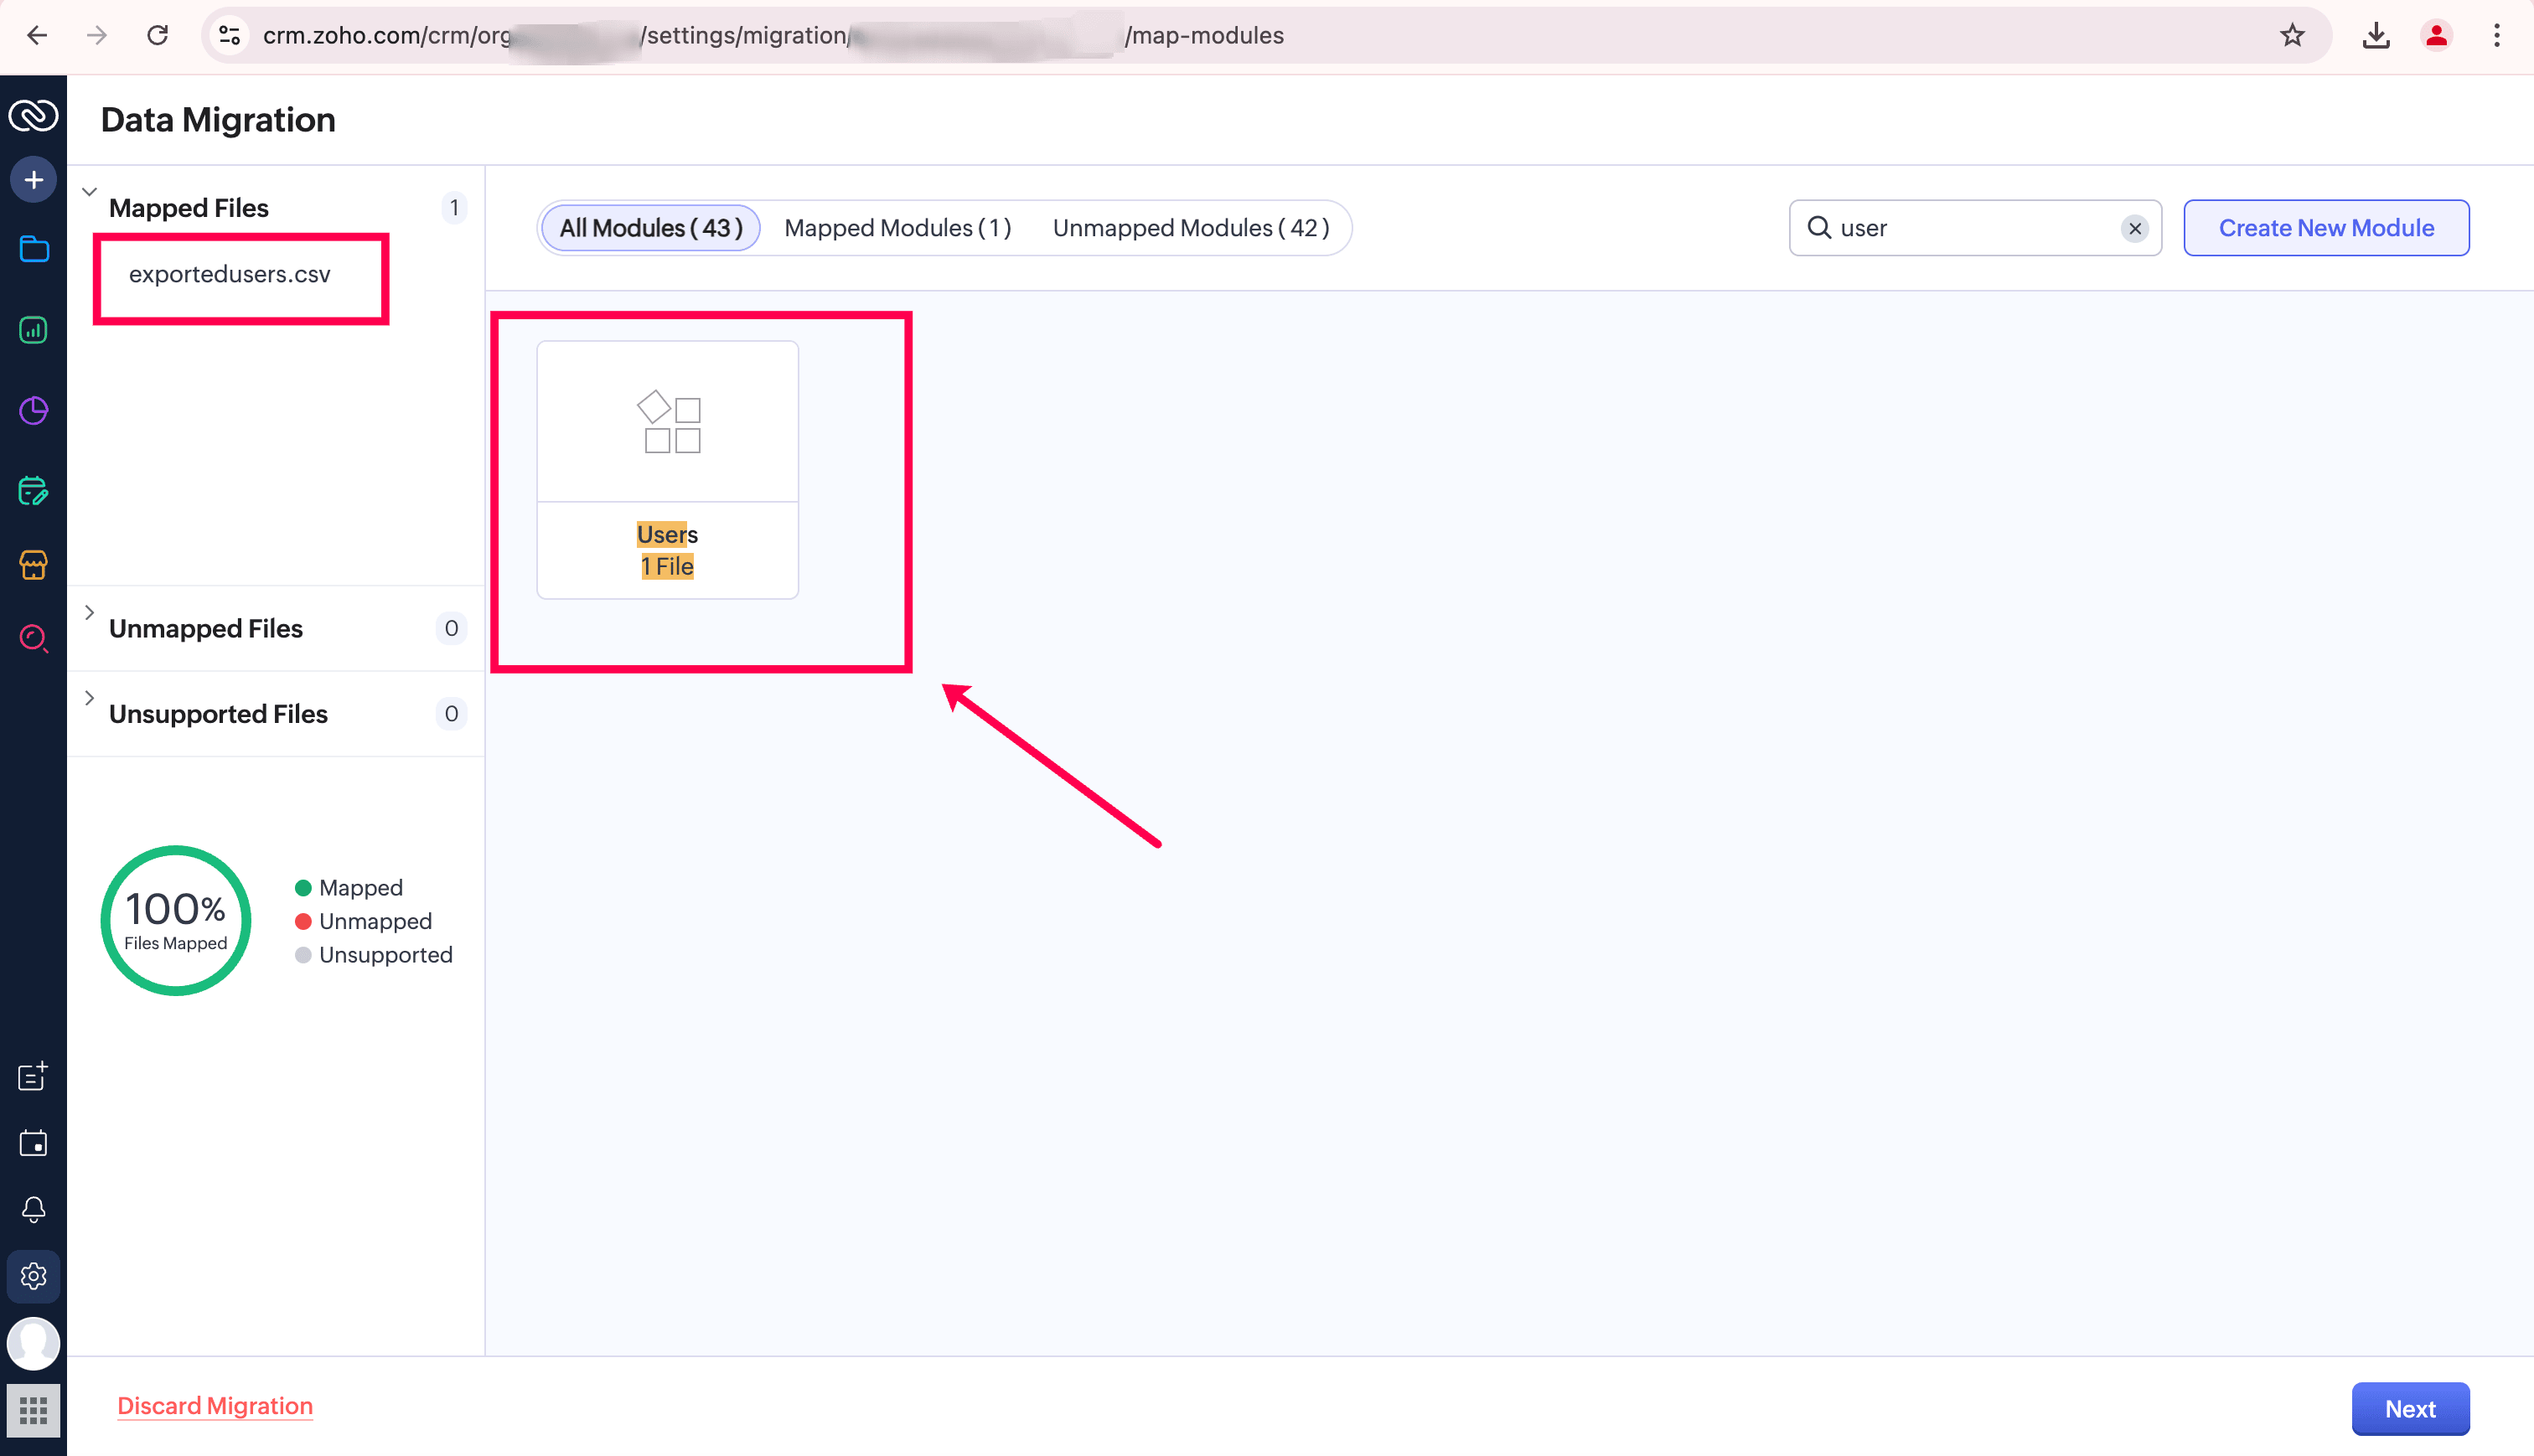This screenshot has height=1456, width=2534.
Task: Click the Discard Migration link
Action: pos(215,1405)
